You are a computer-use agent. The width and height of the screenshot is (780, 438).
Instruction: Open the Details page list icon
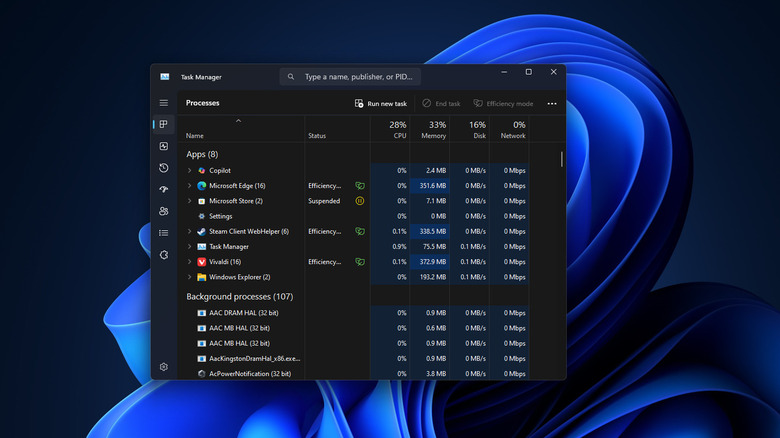point(164,233)
